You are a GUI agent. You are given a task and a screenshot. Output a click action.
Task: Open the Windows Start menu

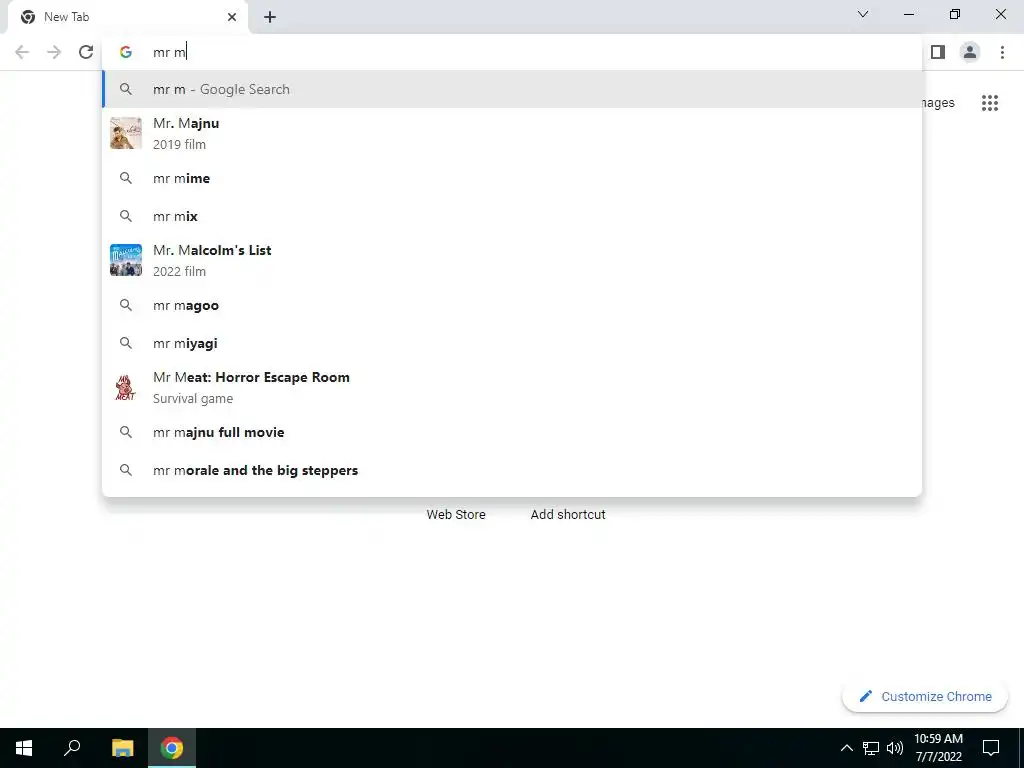[x=24, y=748]
